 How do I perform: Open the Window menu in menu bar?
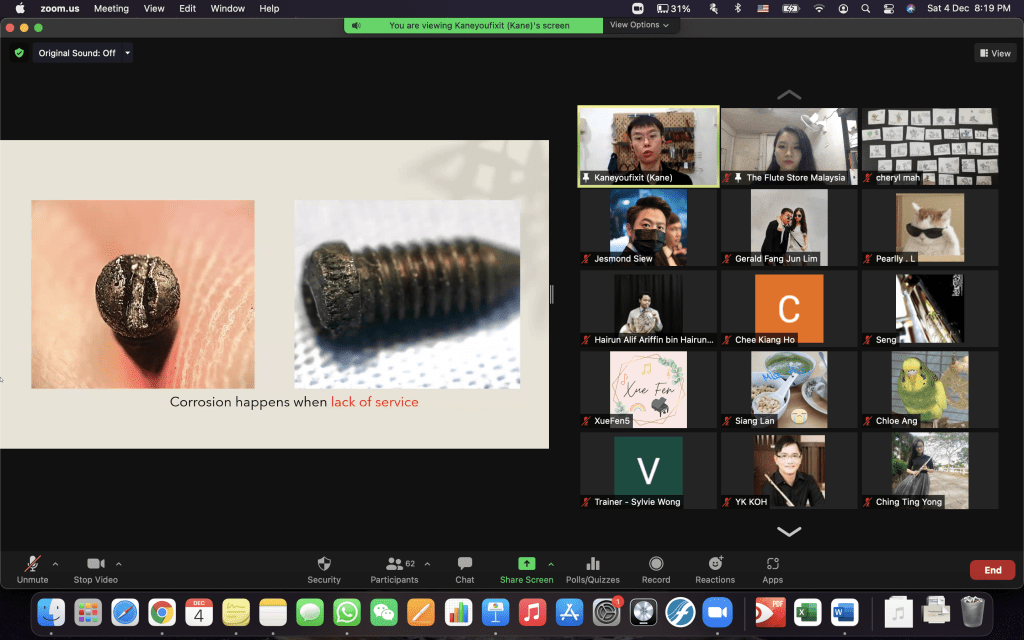[228, 8]
